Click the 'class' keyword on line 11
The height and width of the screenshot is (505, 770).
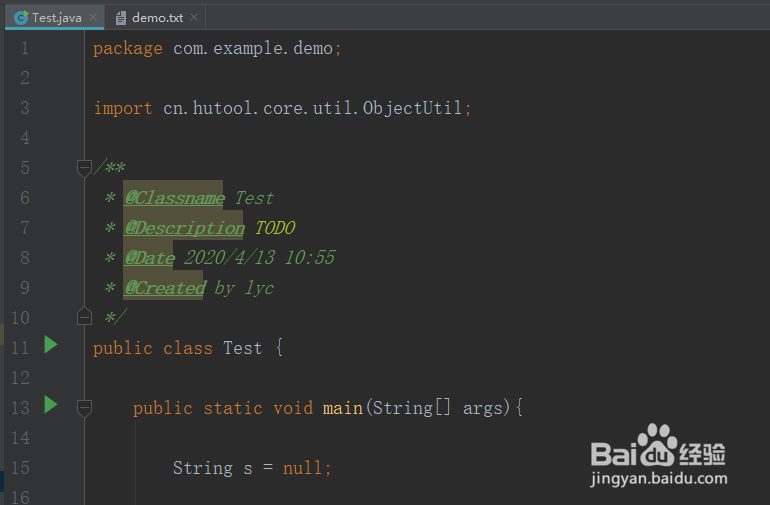[188, 348]
